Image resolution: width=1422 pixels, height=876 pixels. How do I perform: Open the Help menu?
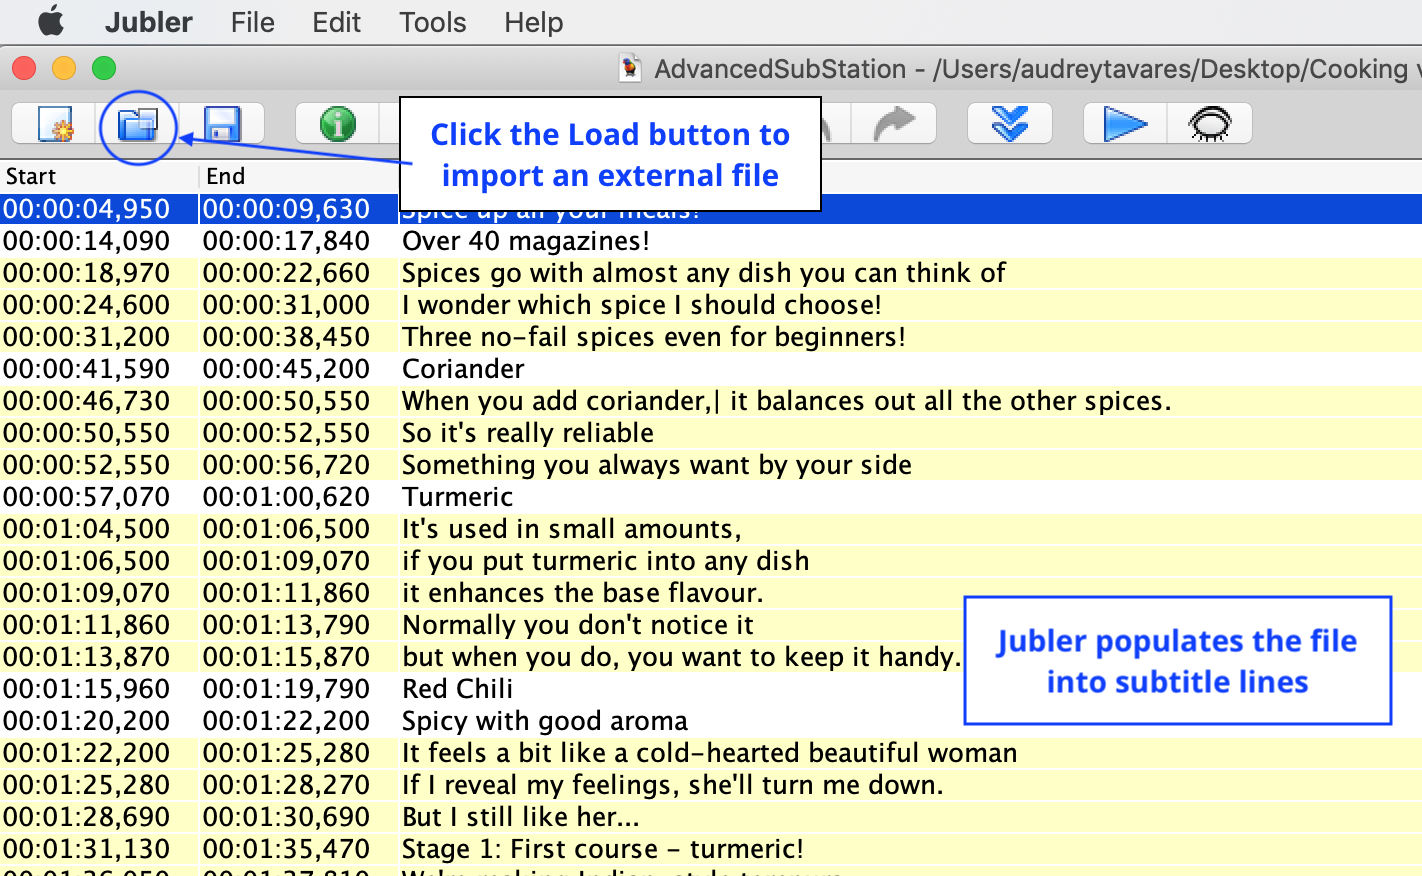534,22
